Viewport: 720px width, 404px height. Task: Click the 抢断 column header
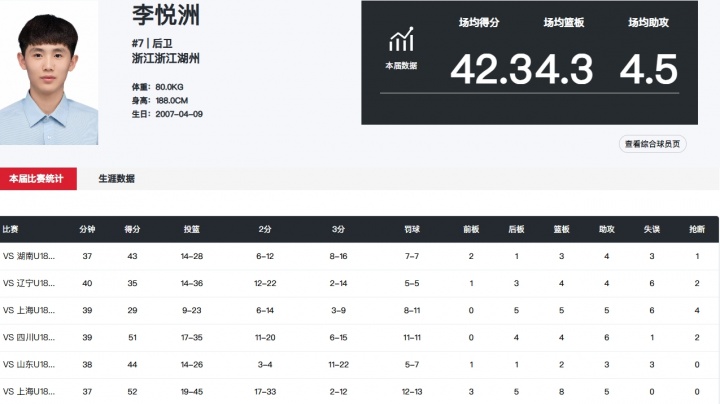(x=697, y=230)
